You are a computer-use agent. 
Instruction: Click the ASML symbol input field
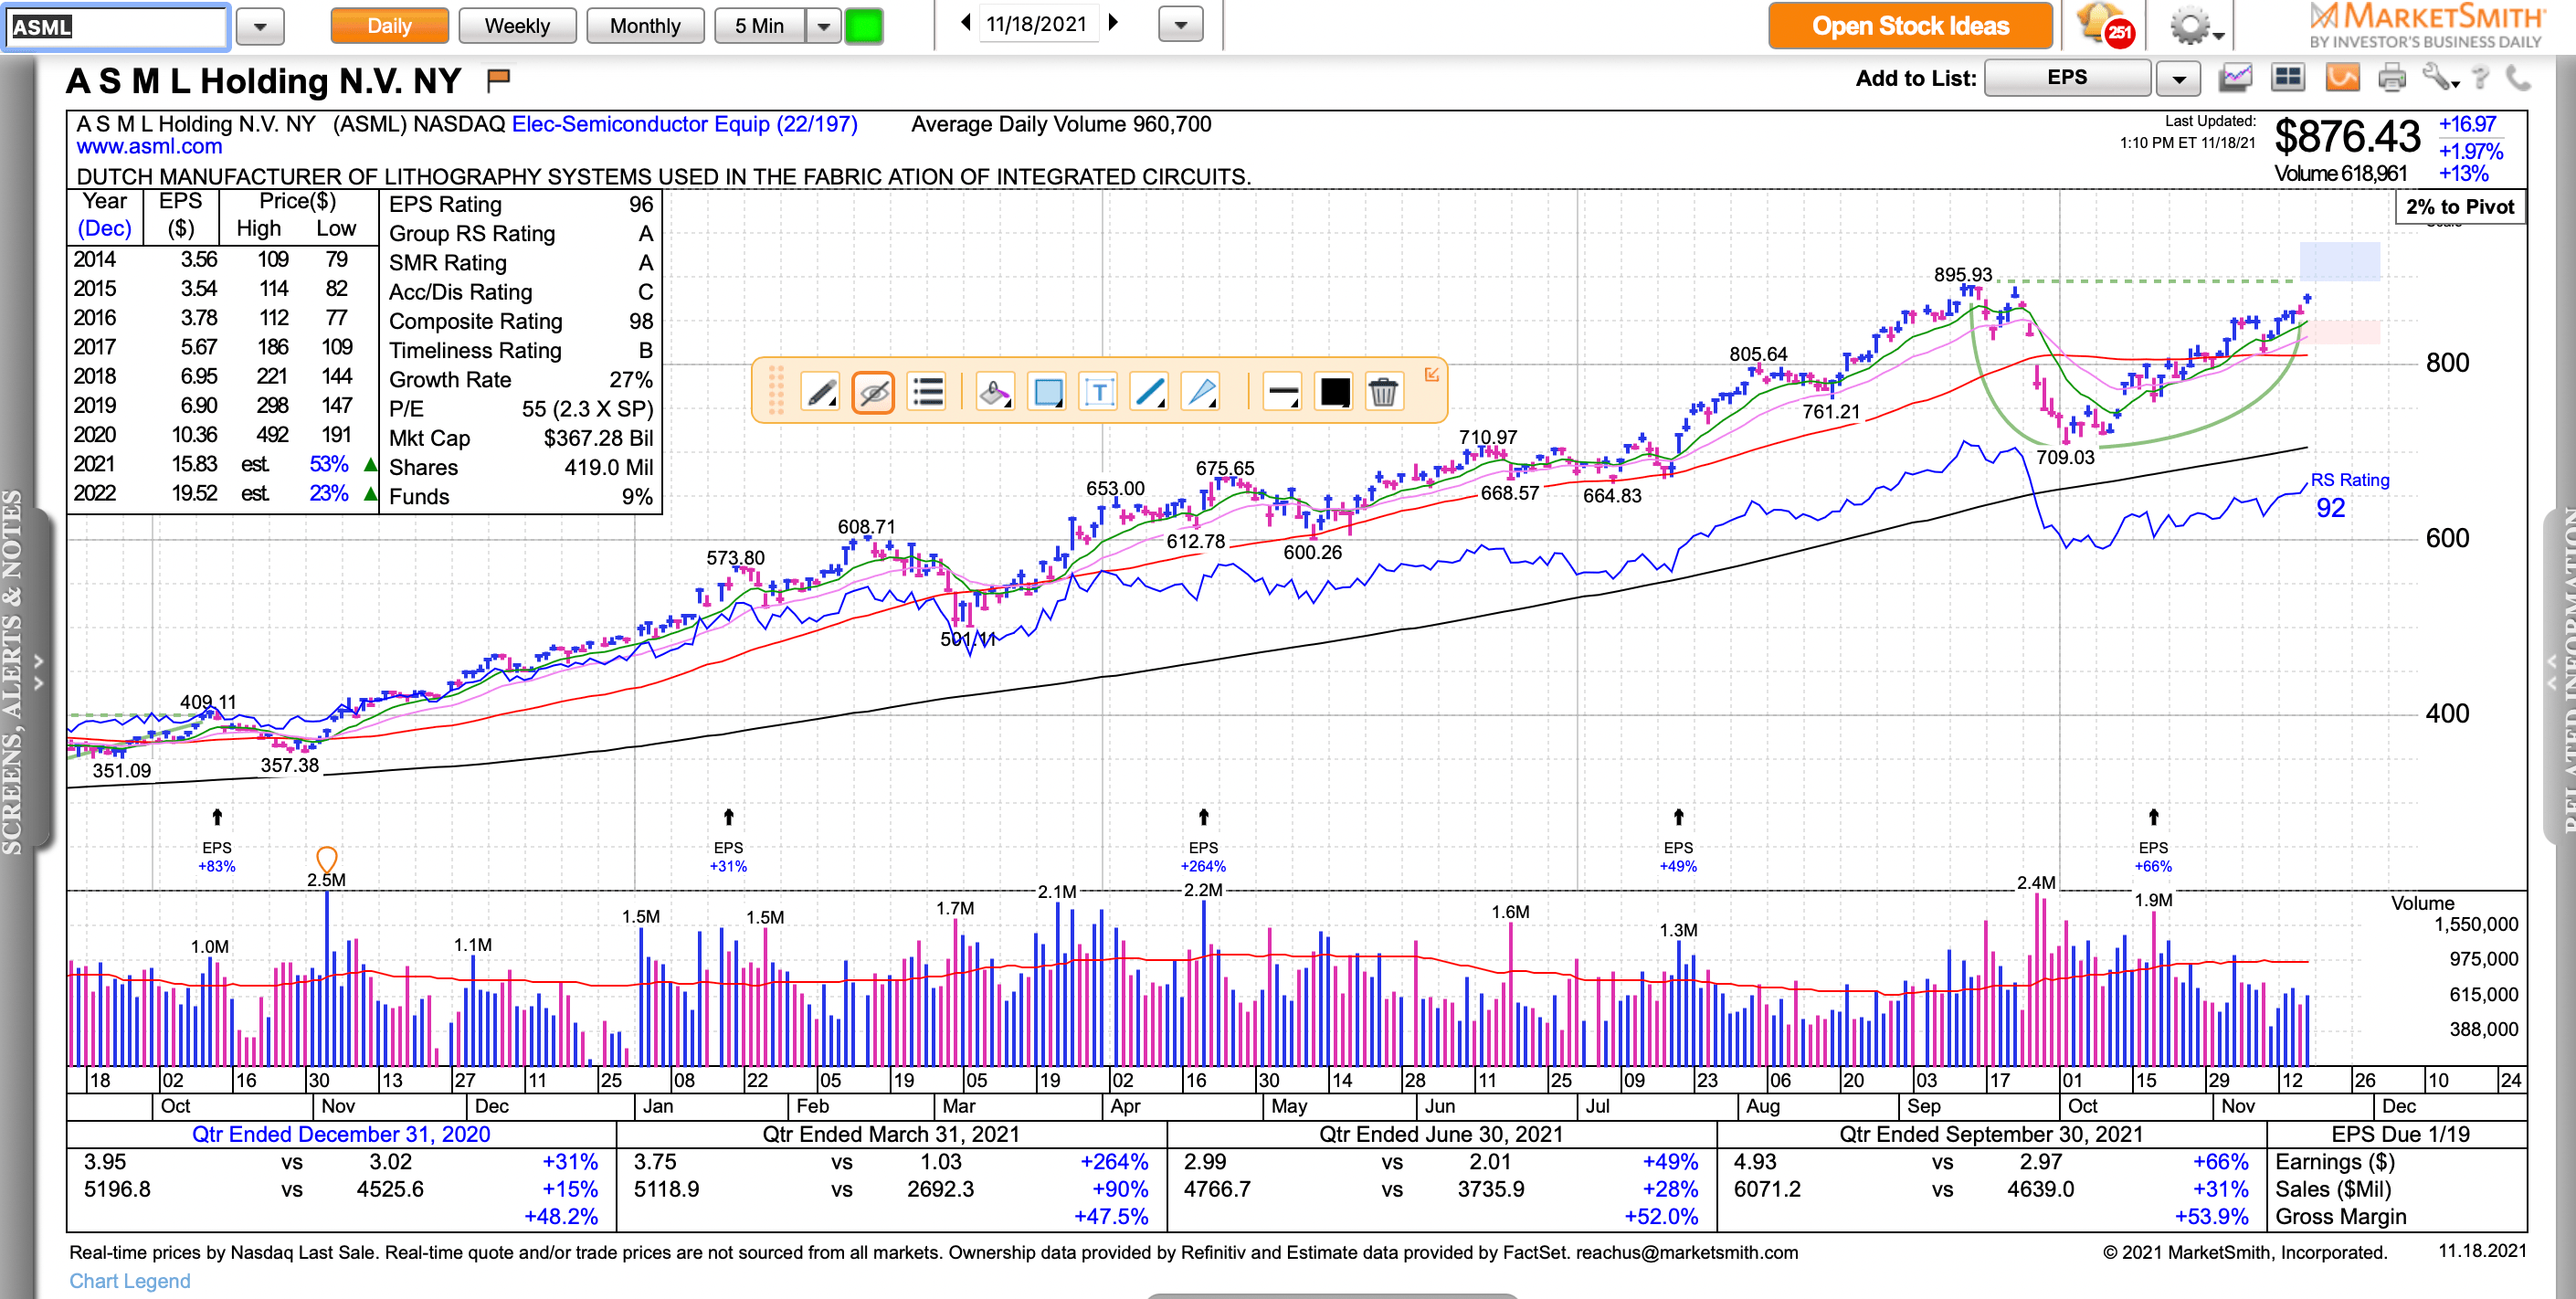point(118,27)
